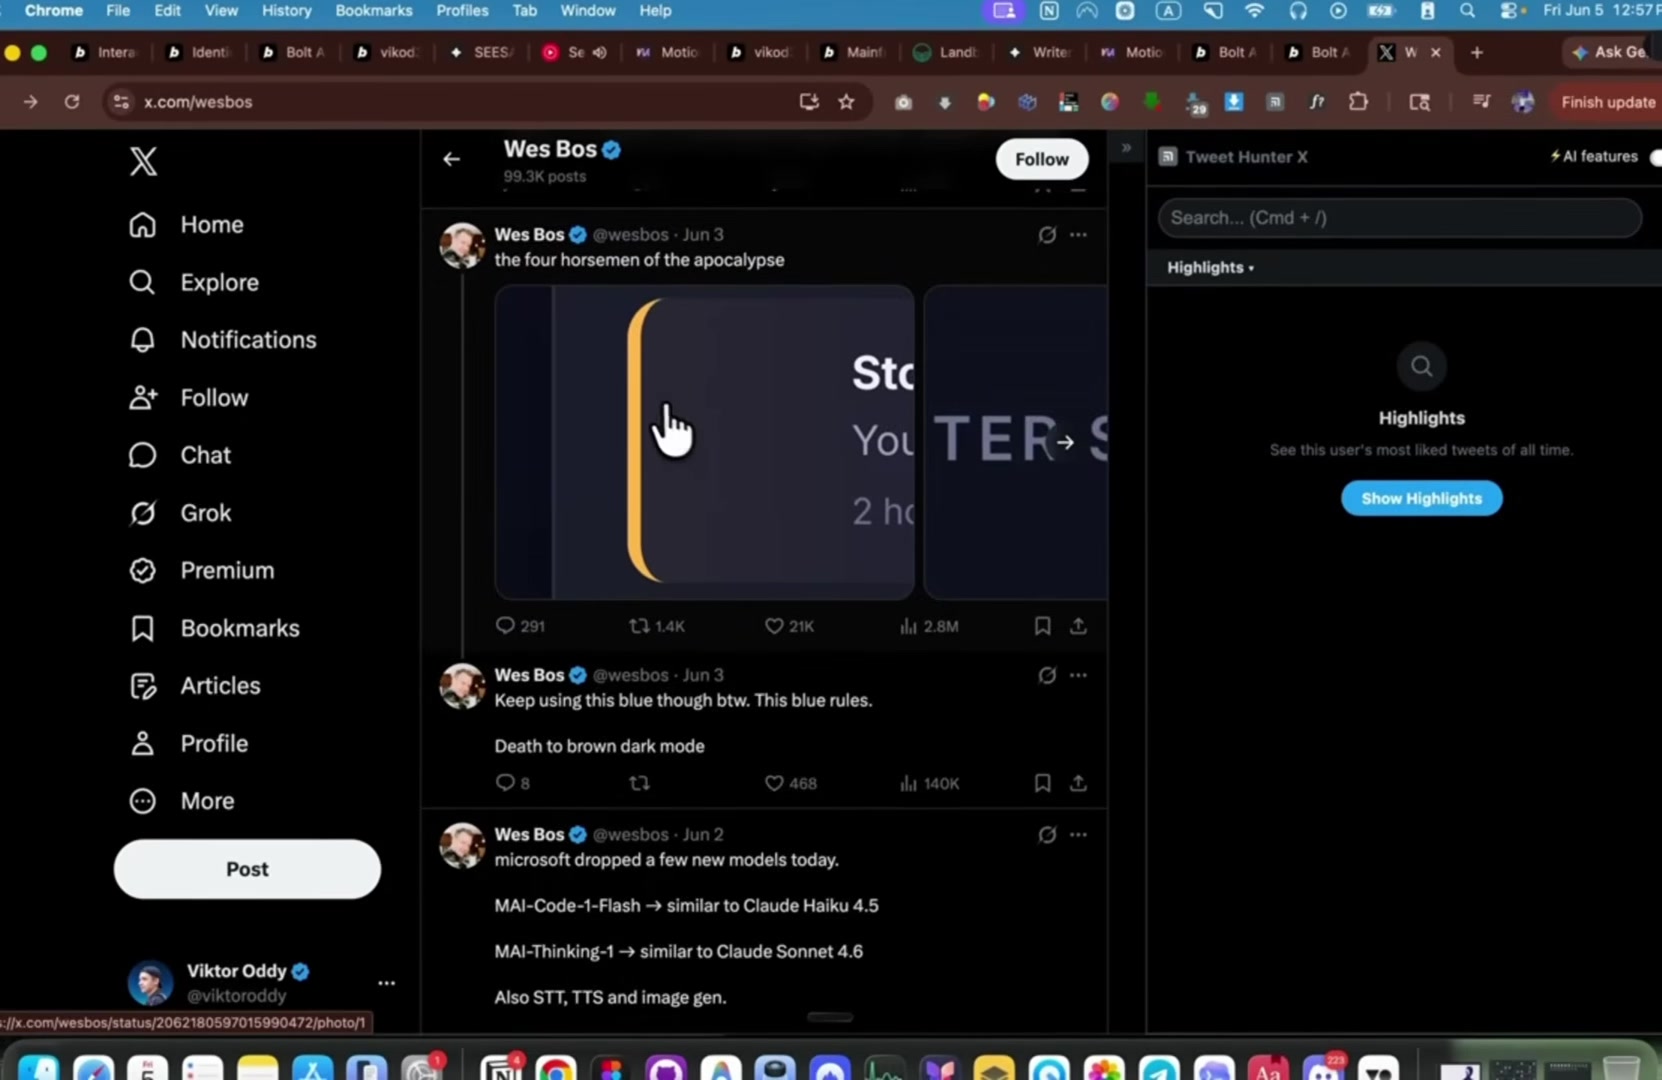Click the Show Highlights button
This screenshot has height=1080, width=1662.
(x=1421, y=498)
